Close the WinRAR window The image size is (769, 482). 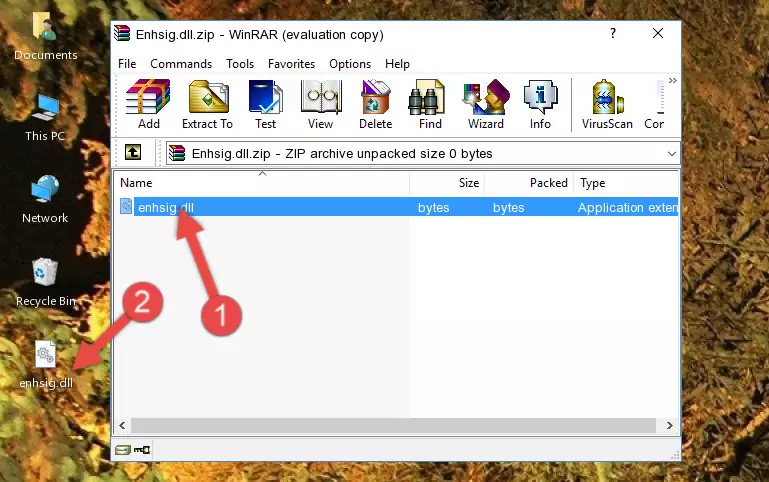[x=658, y=33]
